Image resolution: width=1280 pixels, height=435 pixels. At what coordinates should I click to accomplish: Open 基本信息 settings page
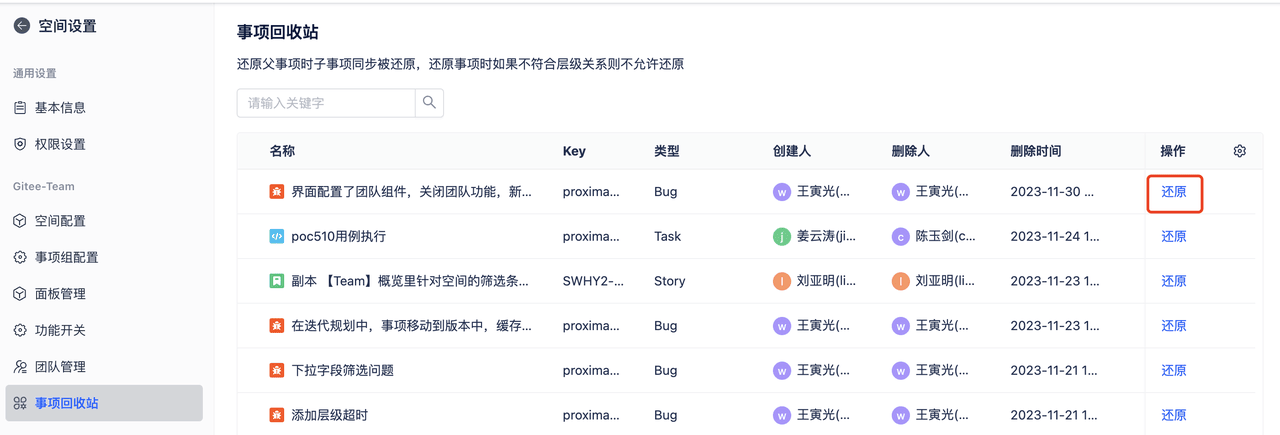(x=60, y=108)
